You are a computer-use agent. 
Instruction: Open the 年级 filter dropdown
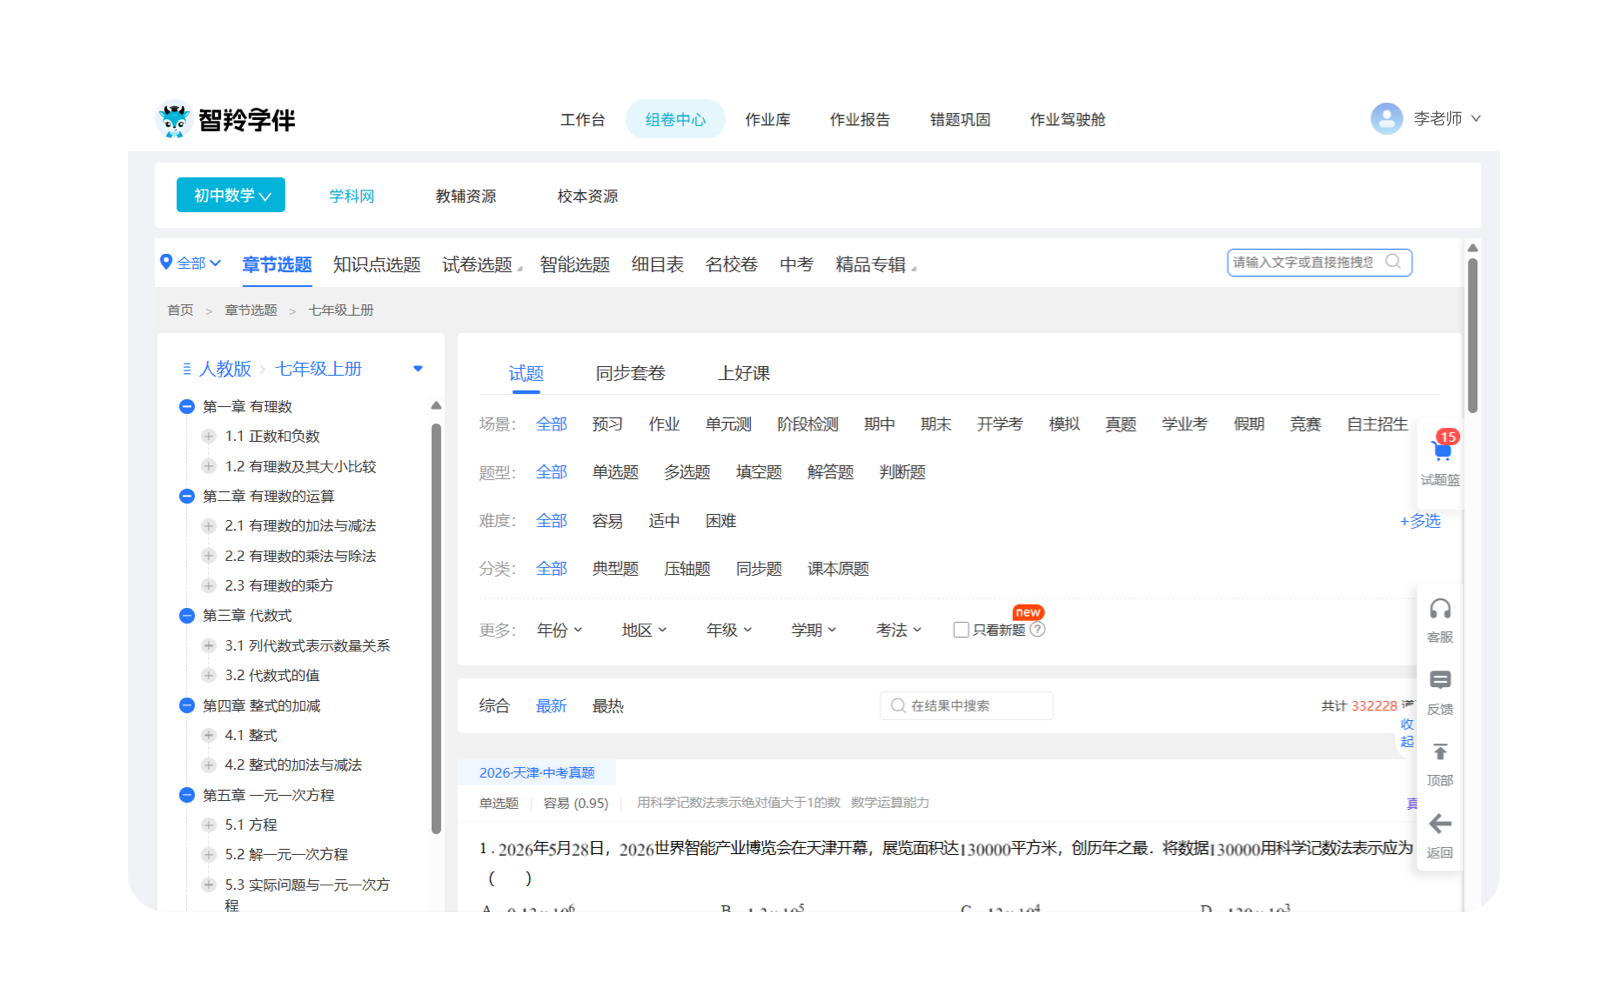729,630
